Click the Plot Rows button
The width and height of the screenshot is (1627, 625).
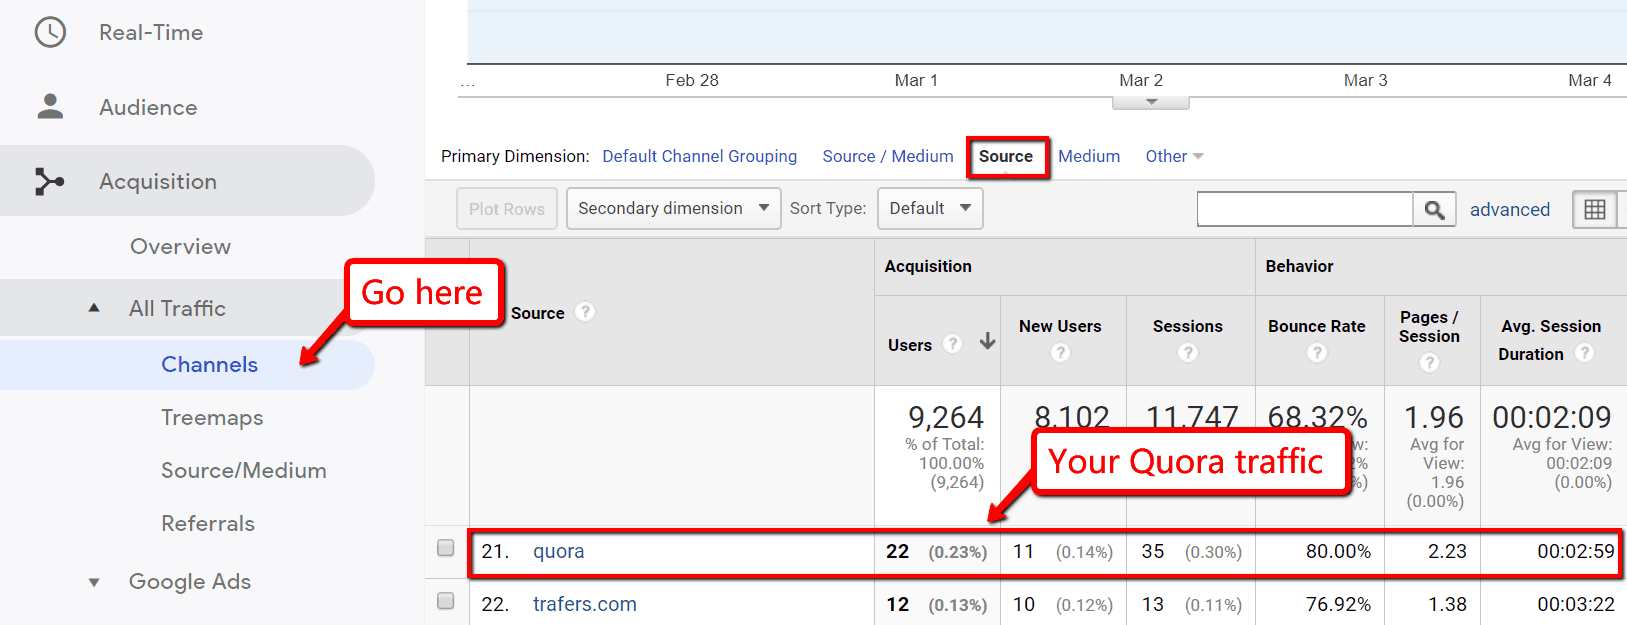[x=507, y=209]
